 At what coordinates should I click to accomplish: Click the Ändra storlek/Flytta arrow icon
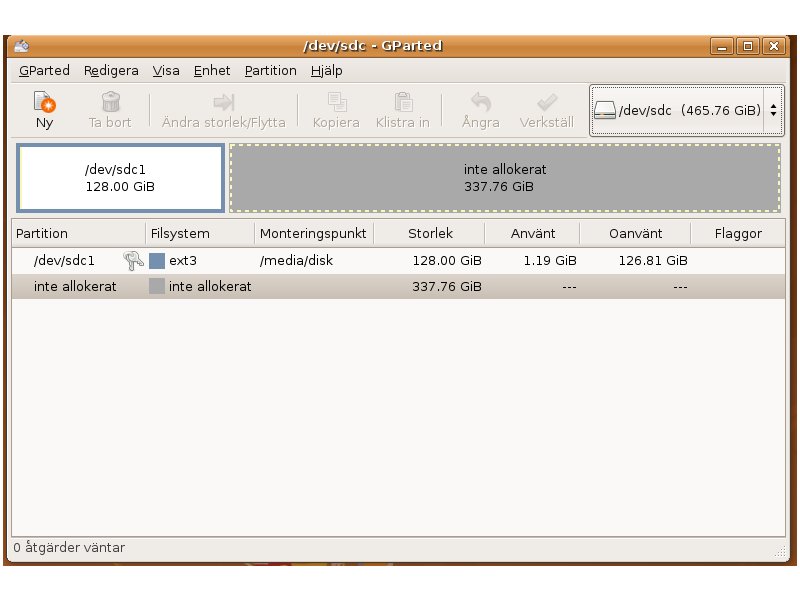point(223,102)
